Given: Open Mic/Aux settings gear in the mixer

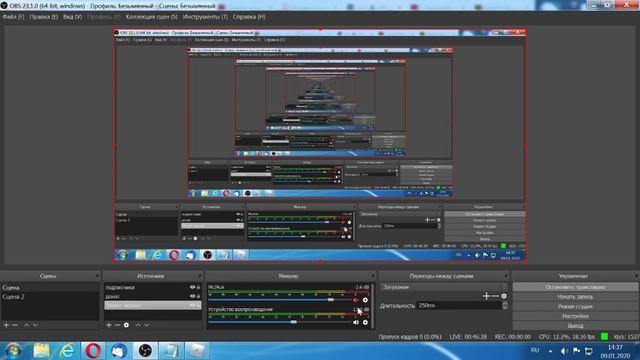Looking at the screenshot, I should (365, 300).
